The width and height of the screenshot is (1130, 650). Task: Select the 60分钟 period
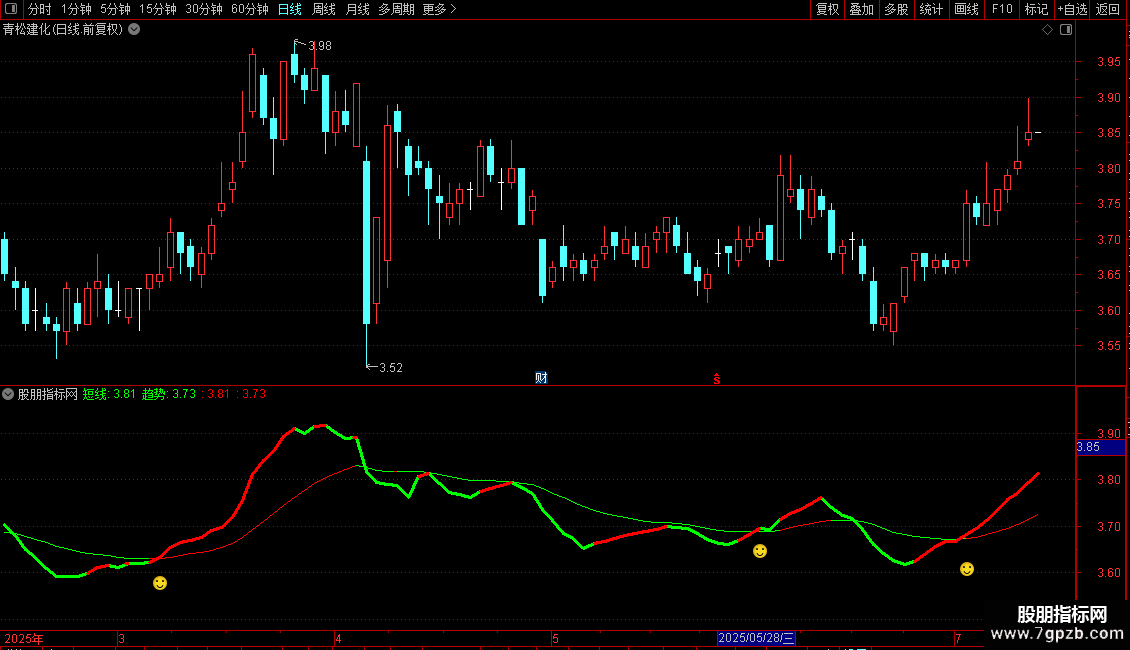coord(250,9)
